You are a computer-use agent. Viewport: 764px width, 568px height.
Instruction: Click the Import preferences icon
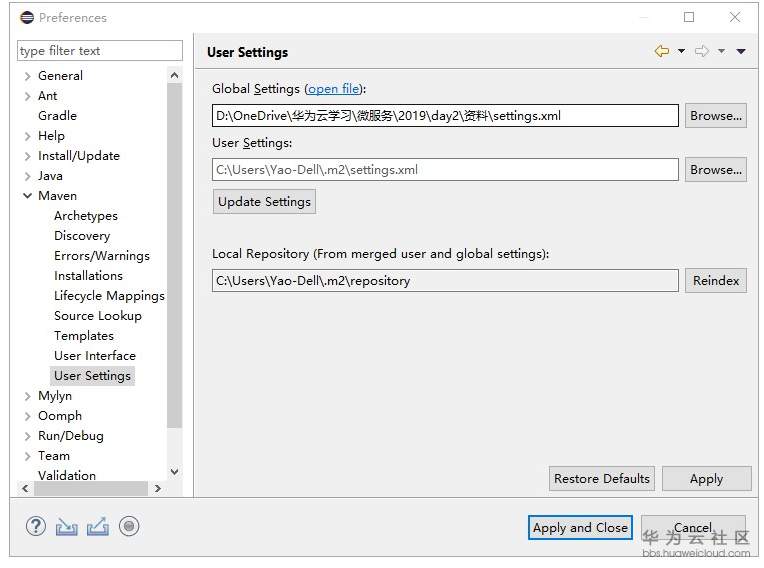(66, 526)
